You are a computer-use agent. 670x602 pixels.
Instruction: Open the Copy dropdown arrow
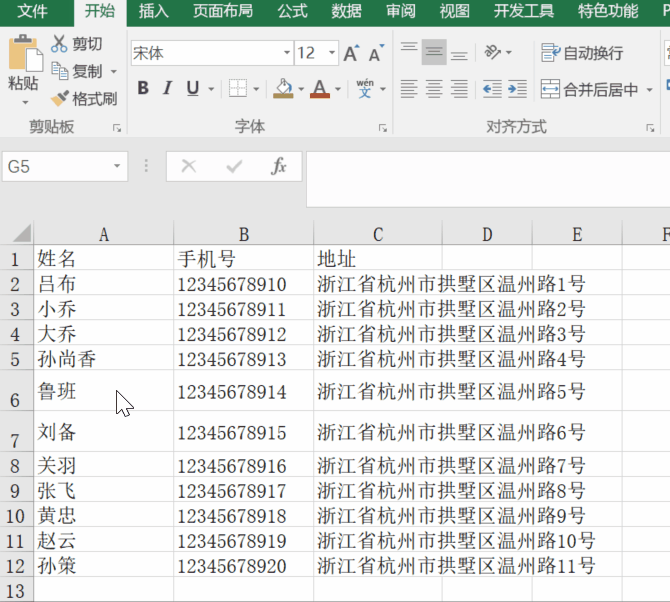click(114, 71)
